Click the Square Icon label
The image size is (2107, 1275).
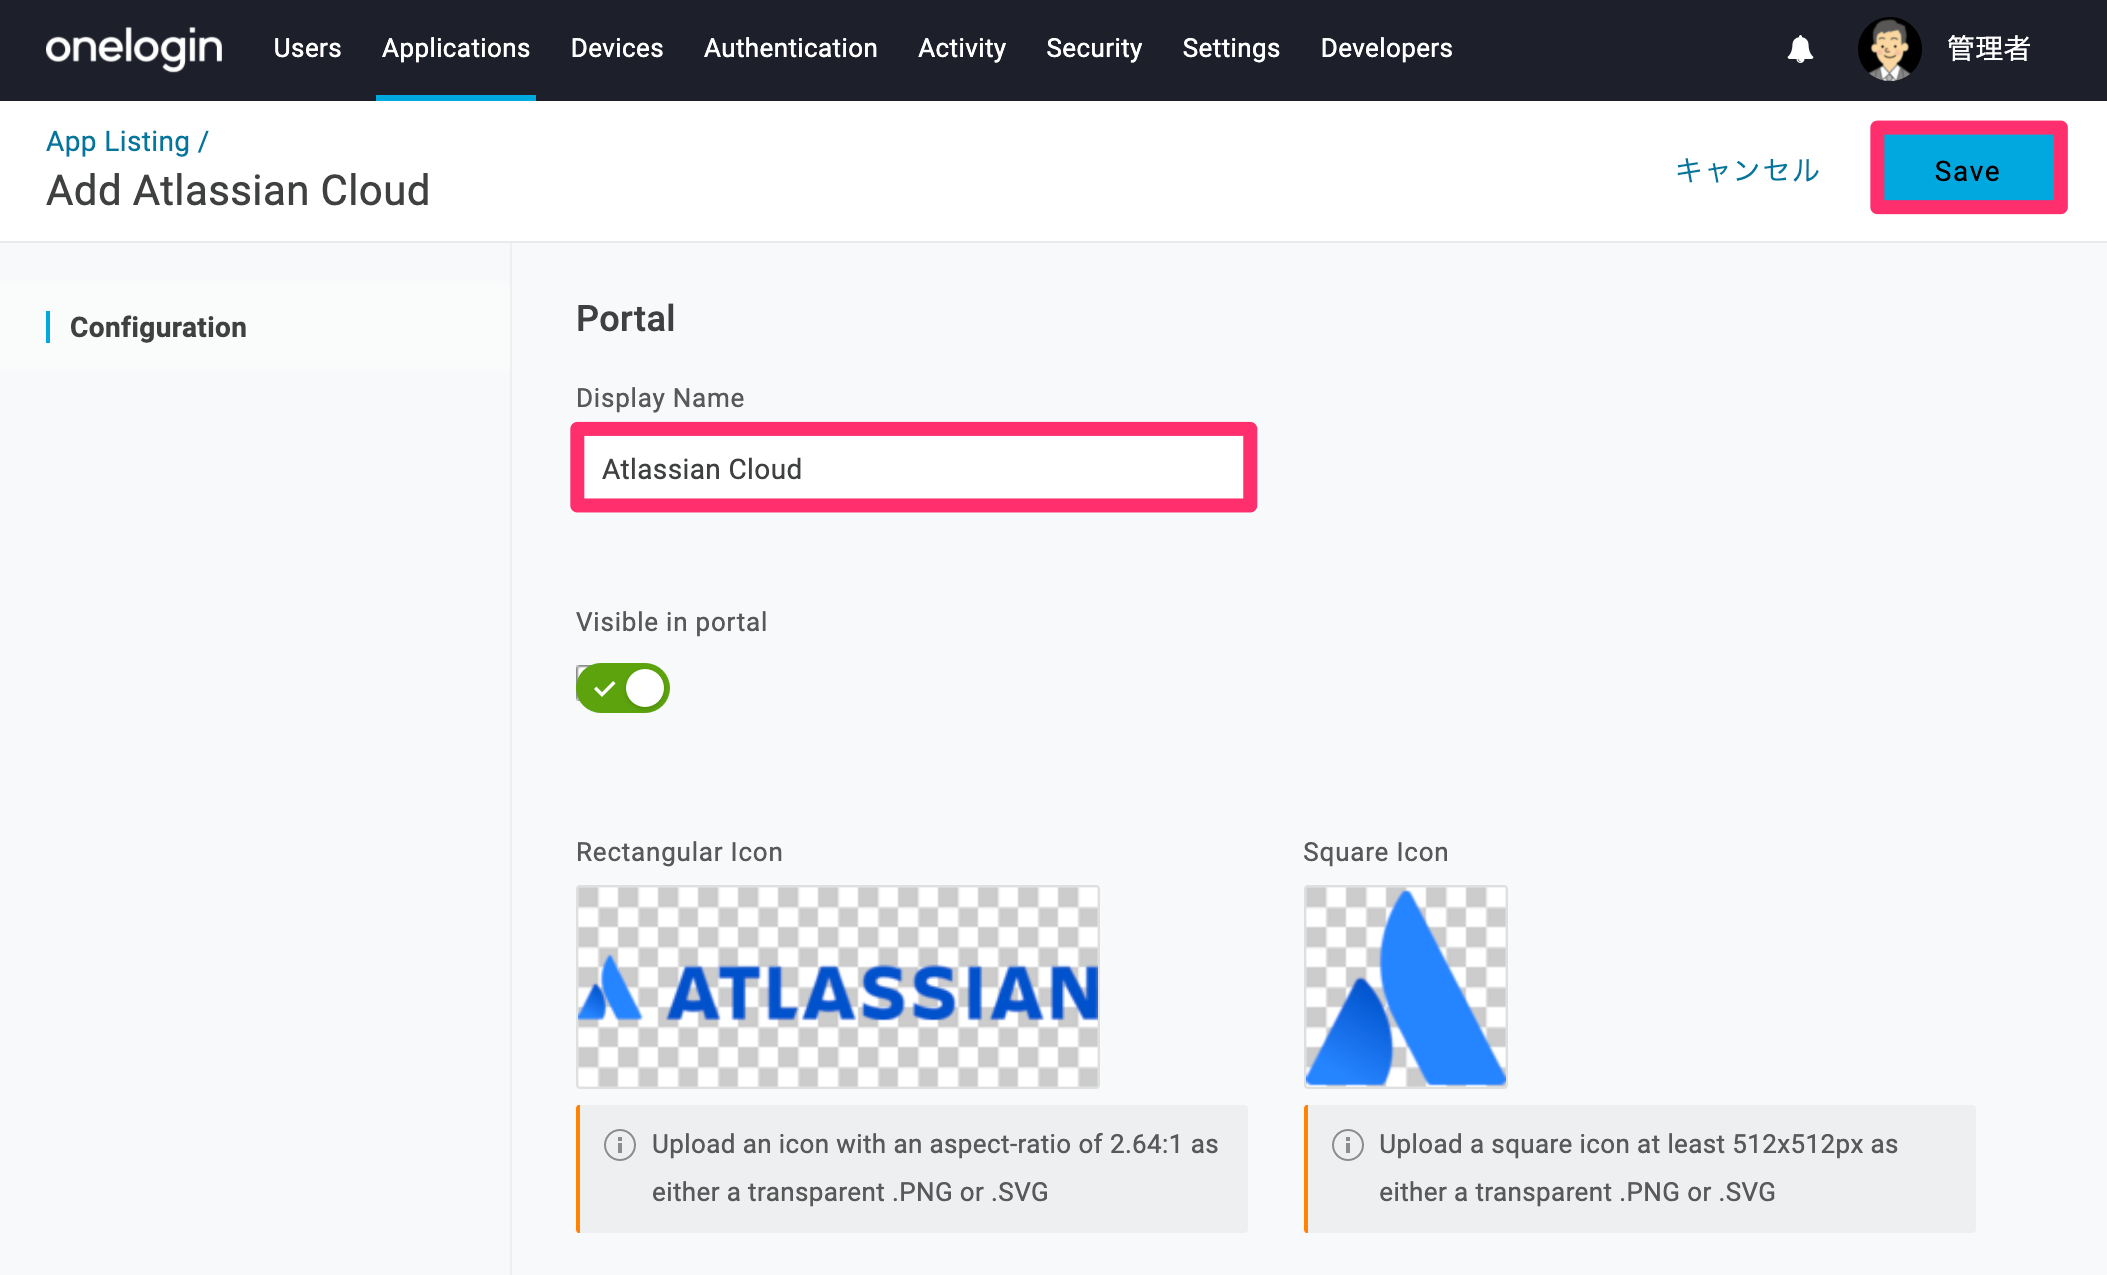coord(1375,852)
